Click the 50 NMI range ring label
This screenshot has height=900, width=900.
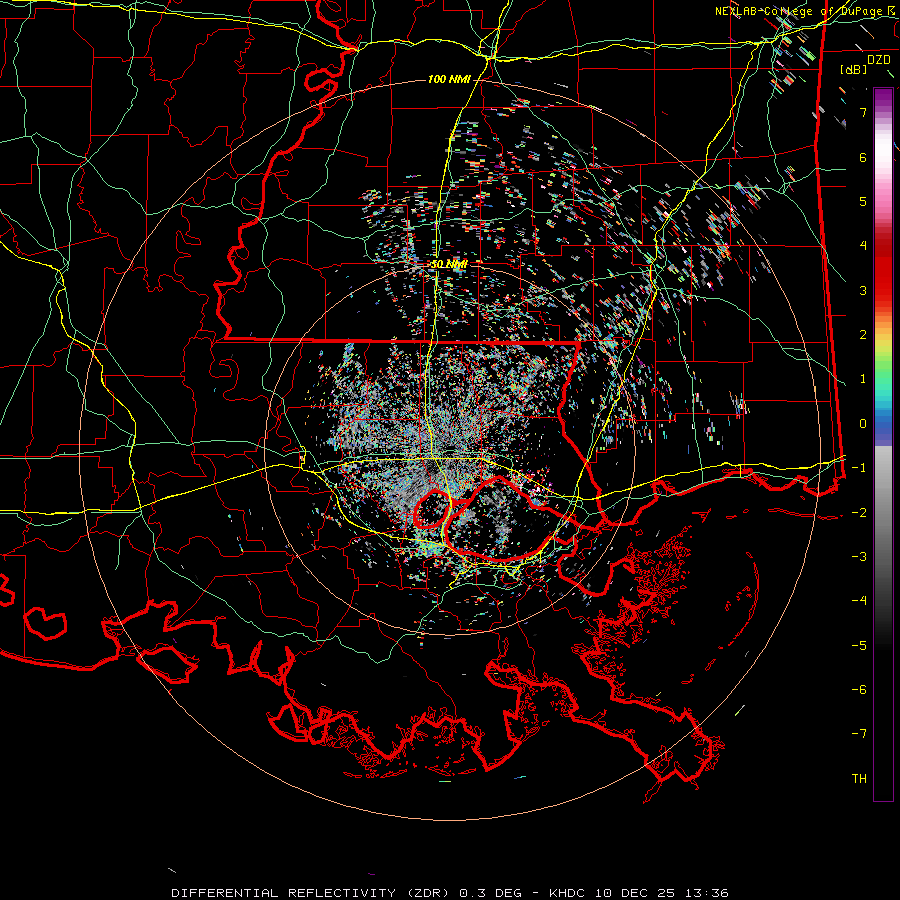[x=449, y=264]
